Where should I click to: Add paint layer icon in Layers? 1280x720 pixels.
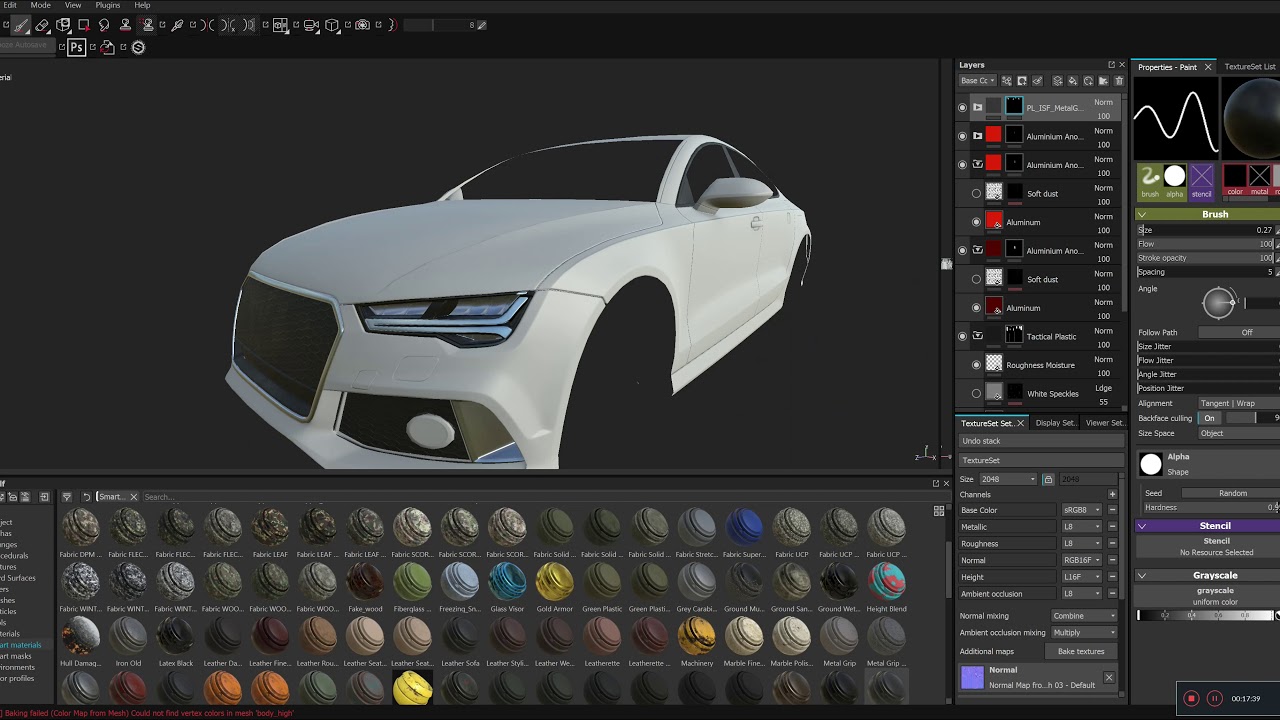(1058, 80)
